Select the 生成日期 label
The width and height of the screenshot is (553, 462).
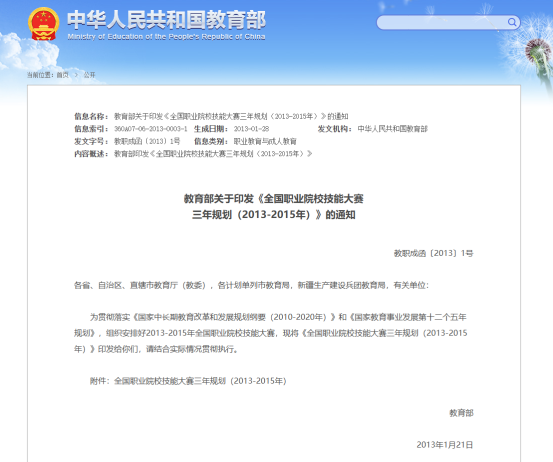click(x=211, y=129)
